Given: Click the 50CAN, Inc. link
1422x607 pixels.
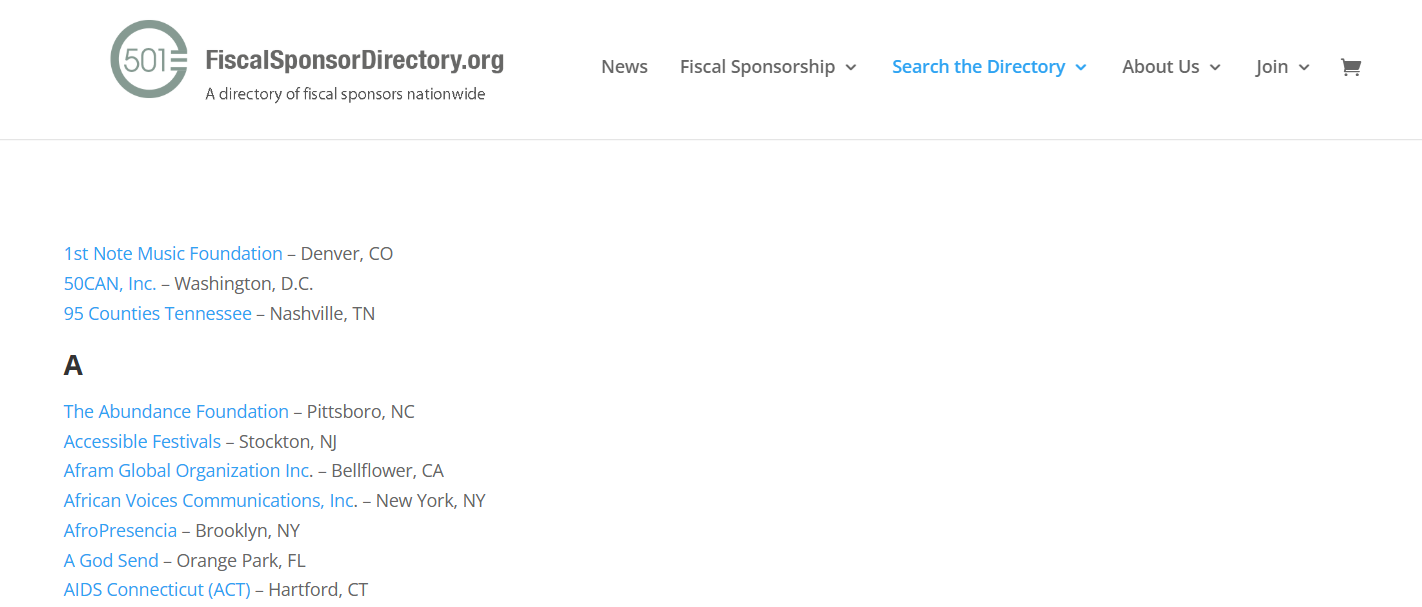Looking at the screenshot, I should 109,283.
